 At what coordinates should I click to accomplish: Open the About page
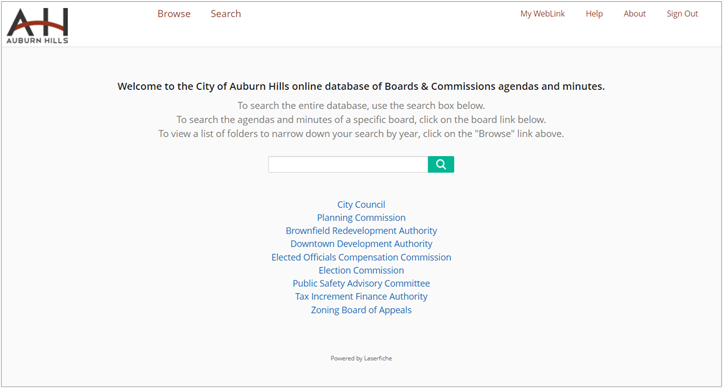[634, 14]
